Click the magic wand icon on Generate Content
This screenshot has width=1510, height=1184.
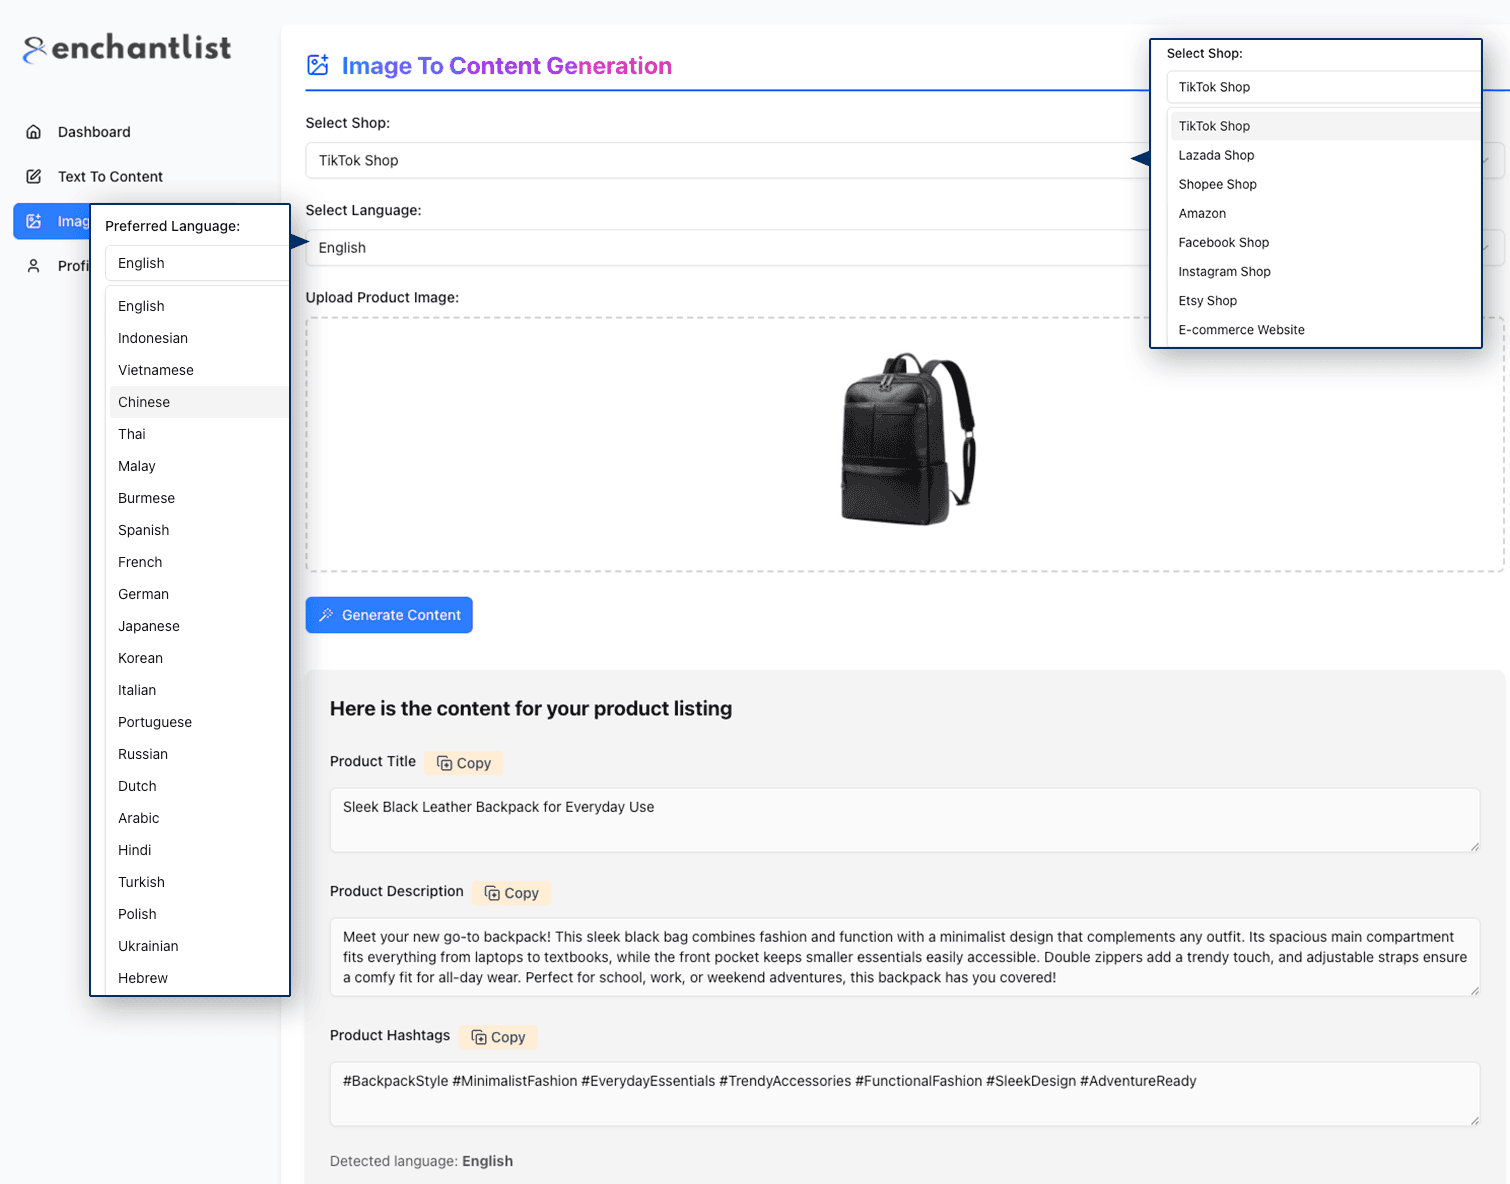(x=326, y=616)
